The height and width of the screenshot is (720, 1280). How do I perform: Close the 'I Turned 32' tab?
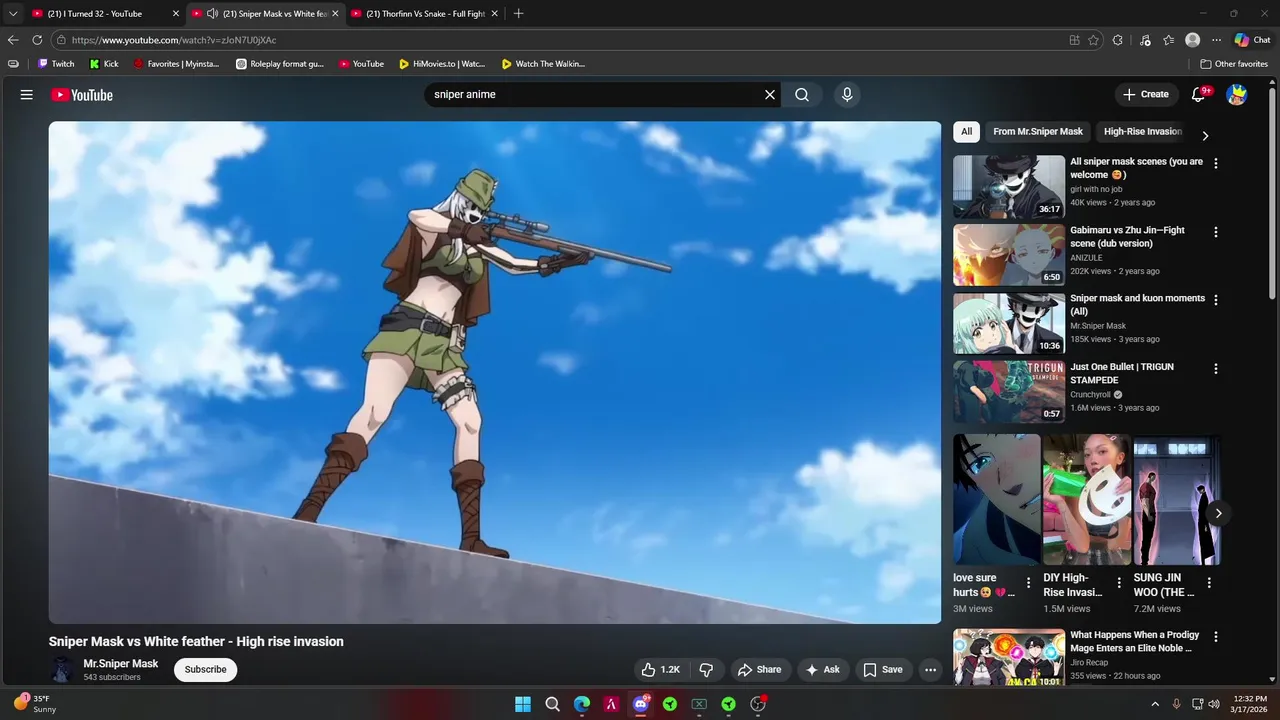176,14
